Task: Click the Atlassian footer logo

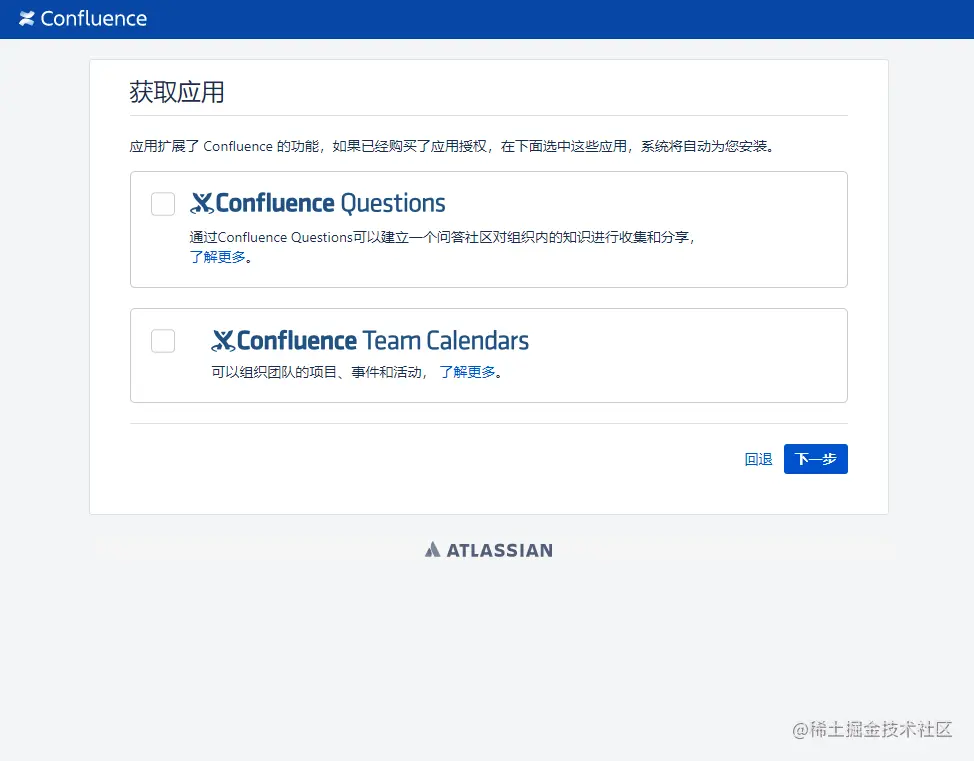Action: pos(489,550)
